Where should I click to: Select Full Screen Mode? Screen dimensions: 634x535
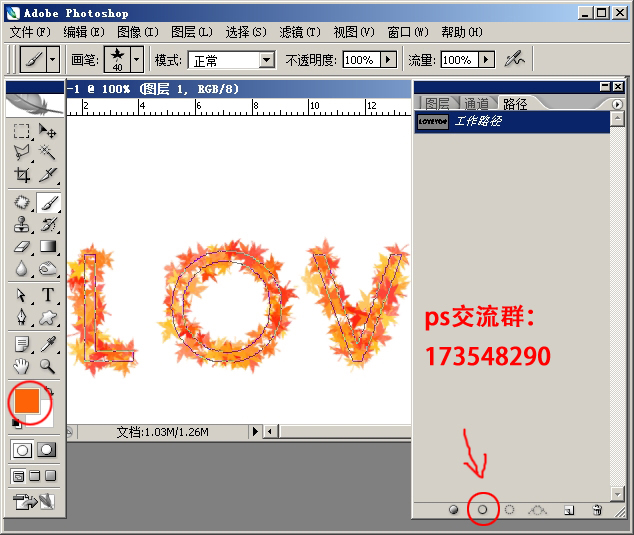point(51,476)
